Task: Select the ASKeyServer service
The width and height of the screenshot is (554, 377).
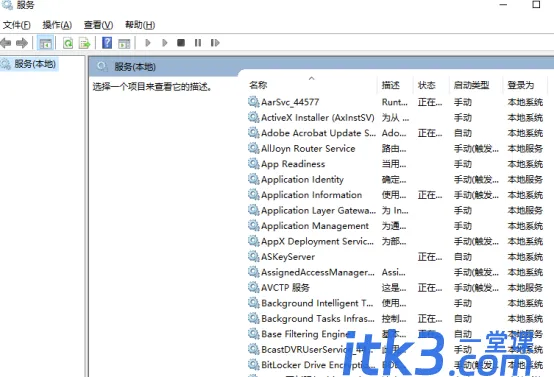Action: click(x=395, y=257)
